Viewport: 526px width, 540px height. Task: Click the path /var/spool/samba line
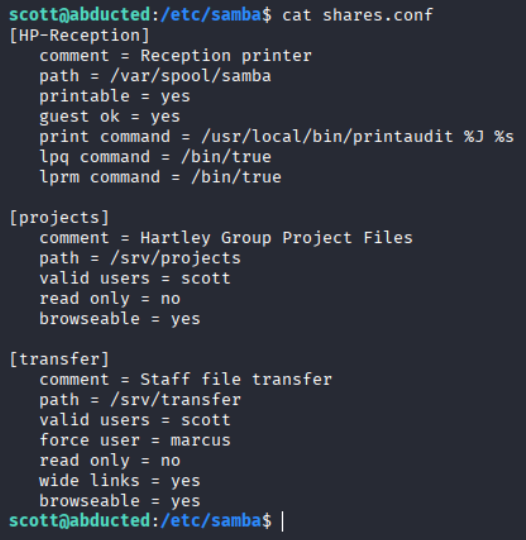(x=155, y=76)
